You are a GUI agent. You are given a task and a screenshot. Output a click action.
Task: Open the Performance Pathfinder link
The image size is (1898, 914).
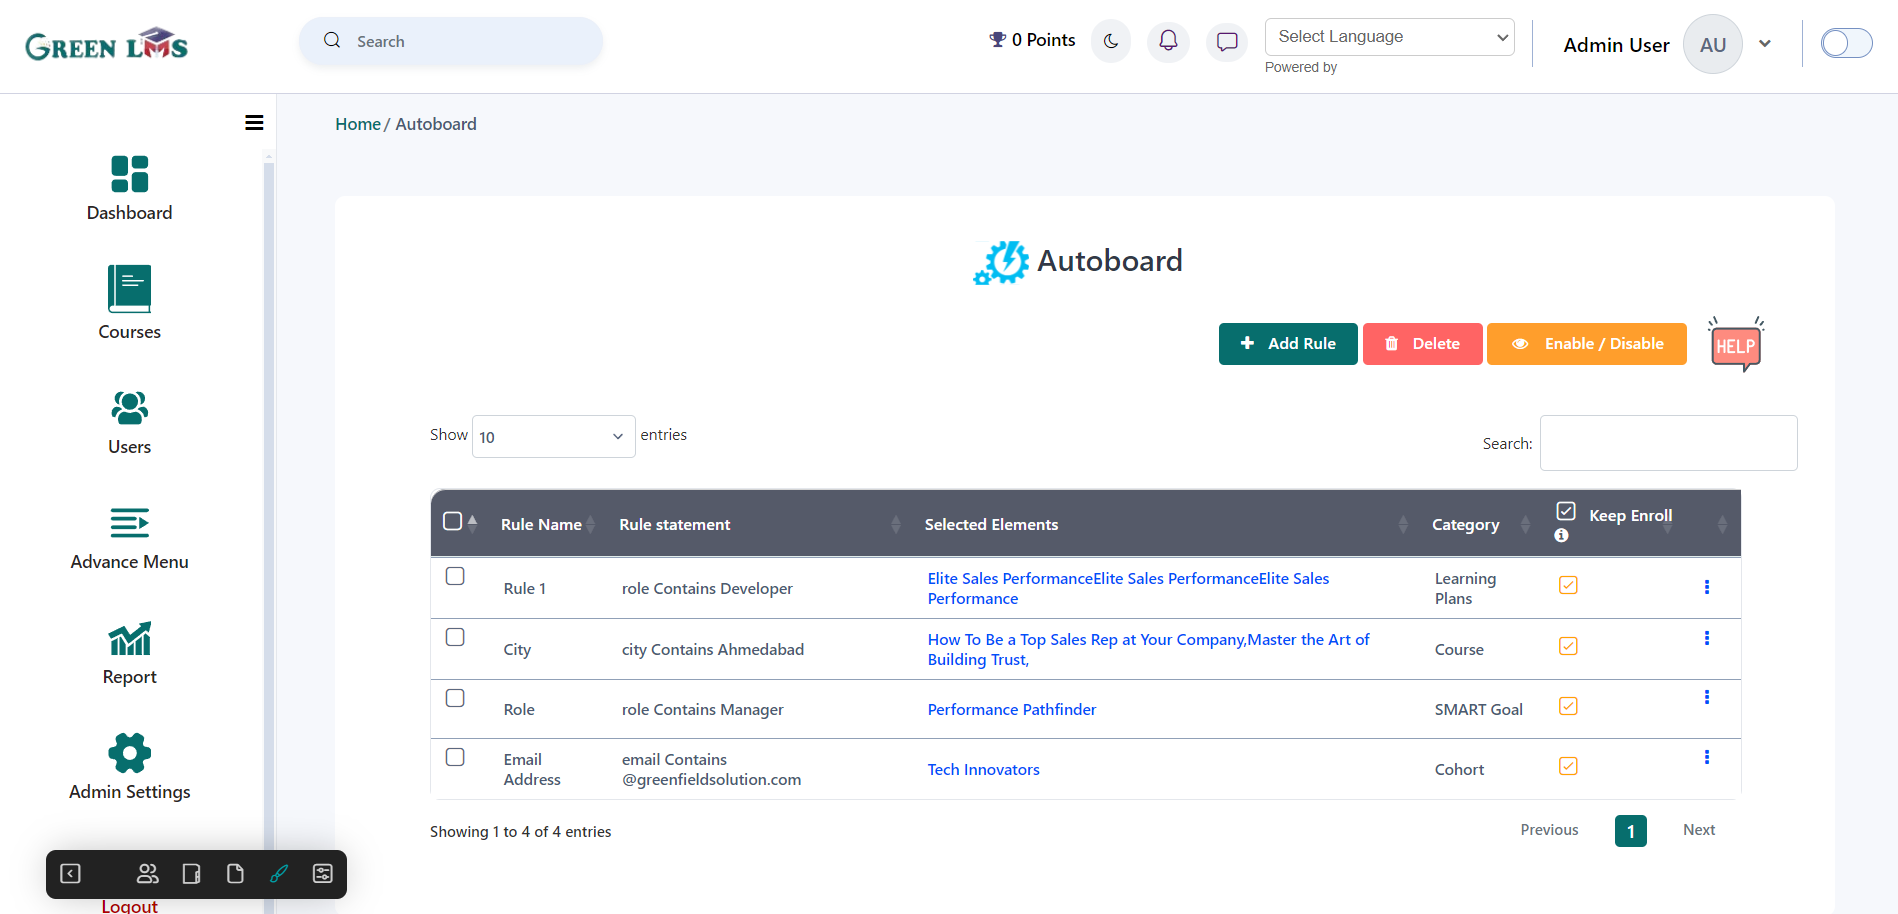pyautogui.click(x=1011, y=709)
